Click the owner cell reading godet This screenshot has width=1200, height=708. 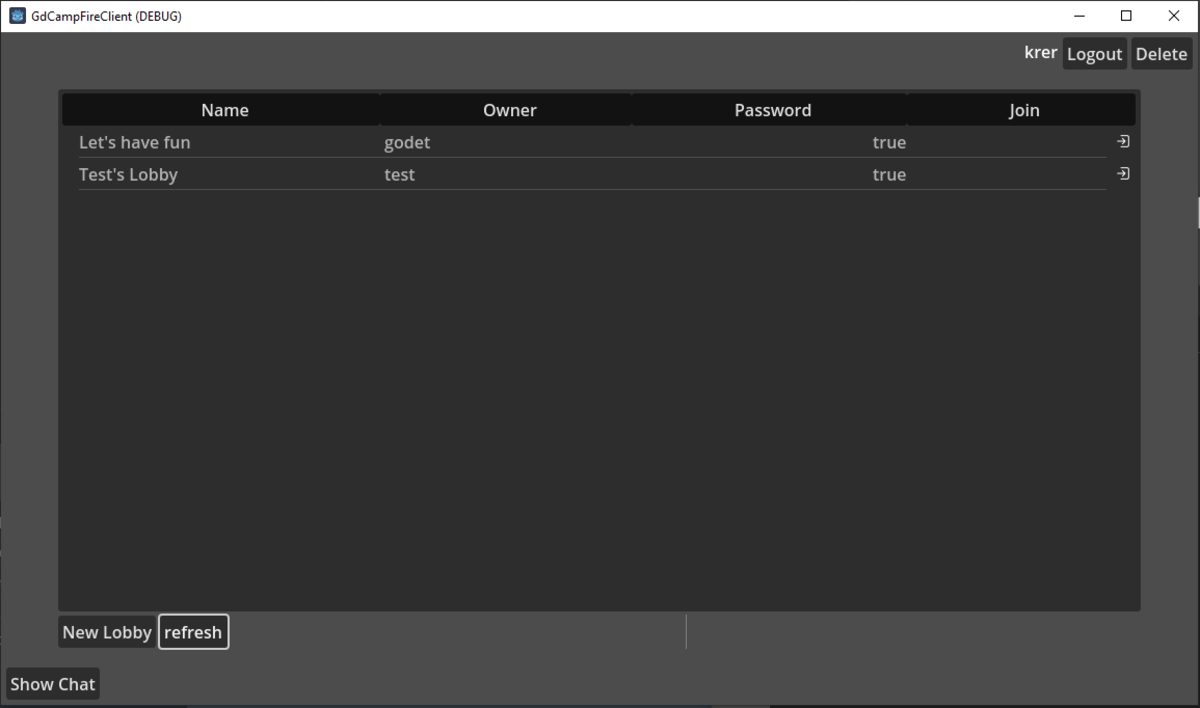click(x=407, y=142)
